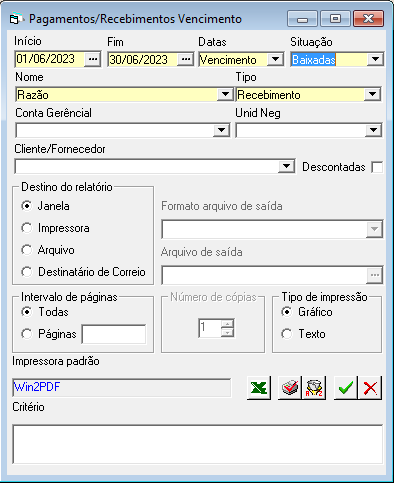Click the window icon in title bar
This screenshot has height=483, width=394.
tap(15, 19)
